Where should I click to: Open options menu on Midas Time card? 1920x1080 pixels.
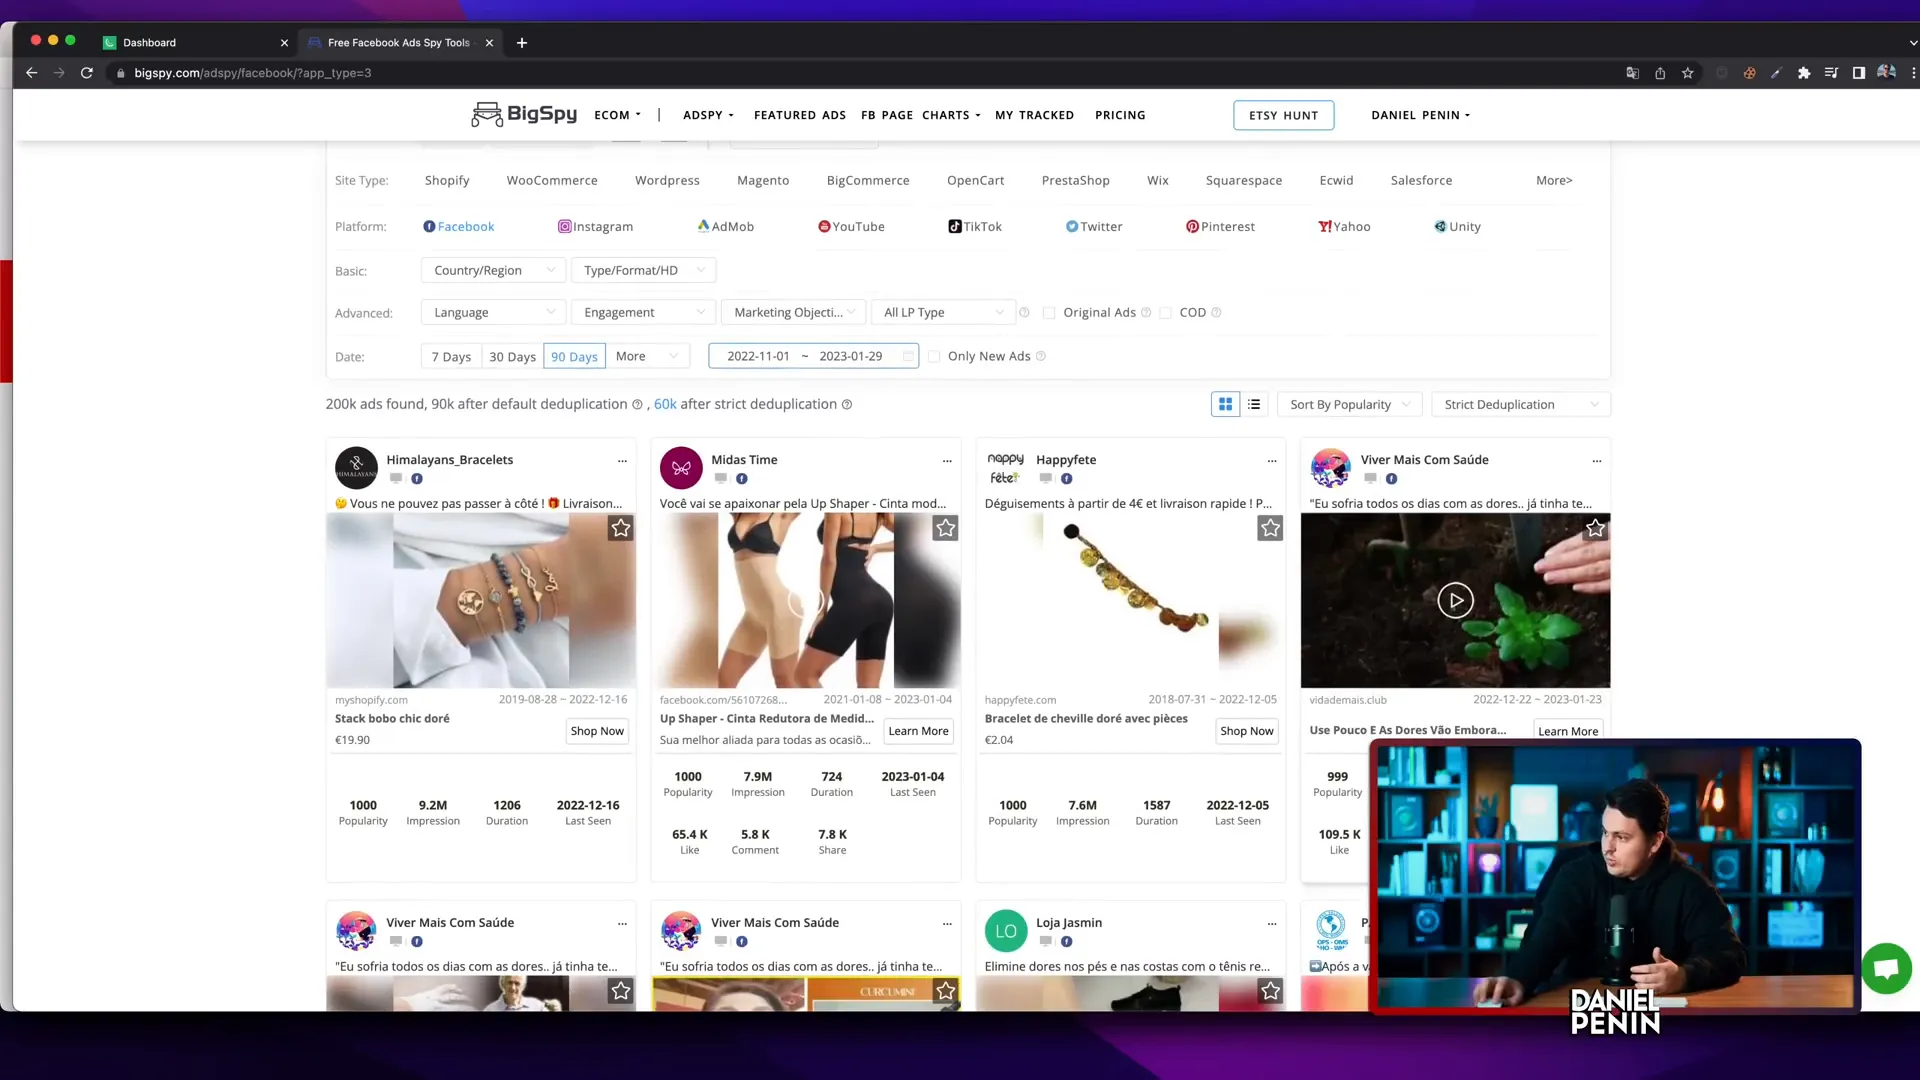947,461
